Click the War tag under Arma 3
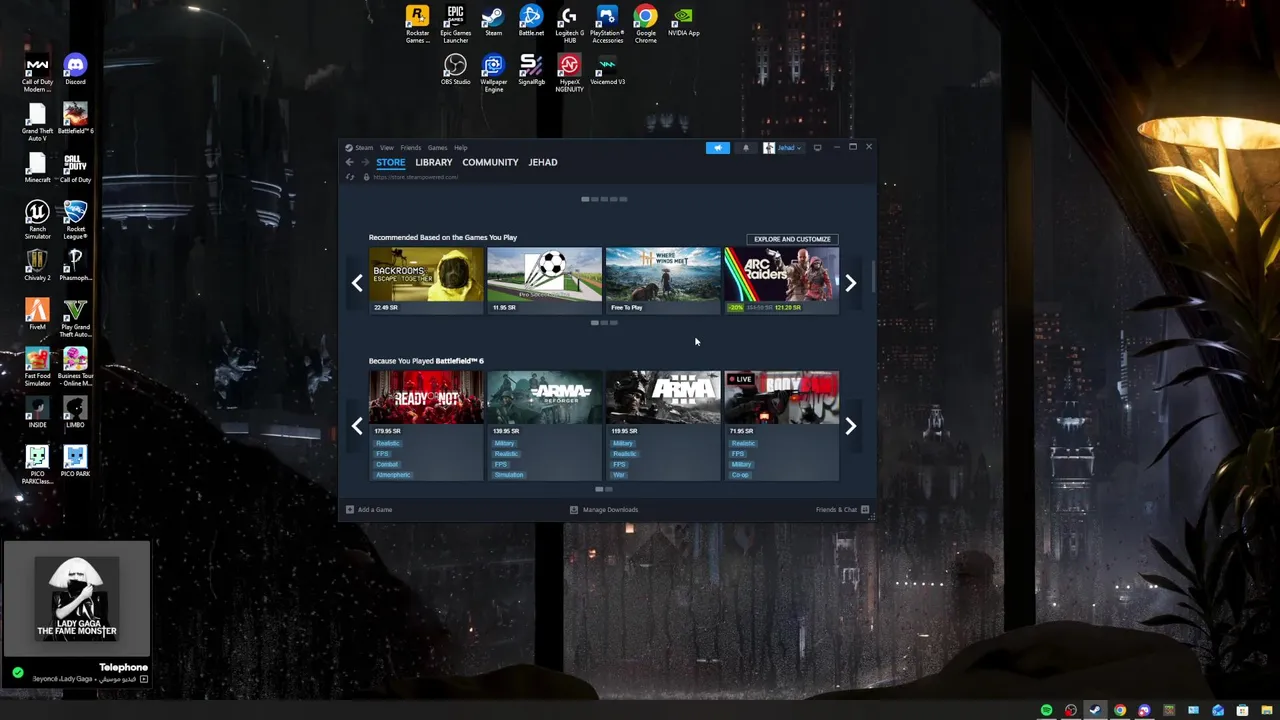This screenshot has height=720, width=1280. point(618,475)
